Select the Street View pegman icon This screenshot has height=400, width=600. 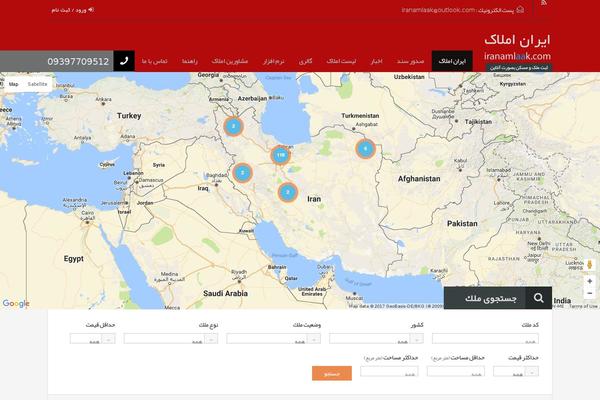pos(589,264)
